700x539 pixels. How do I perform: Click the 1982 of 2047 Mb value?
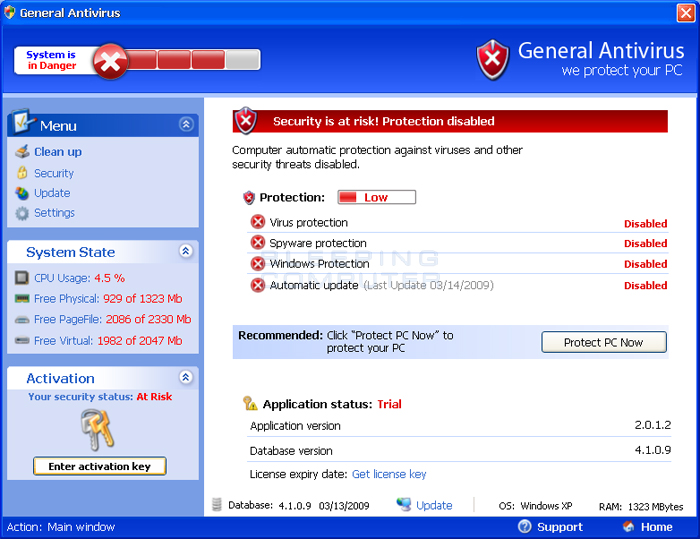(140, 340)
